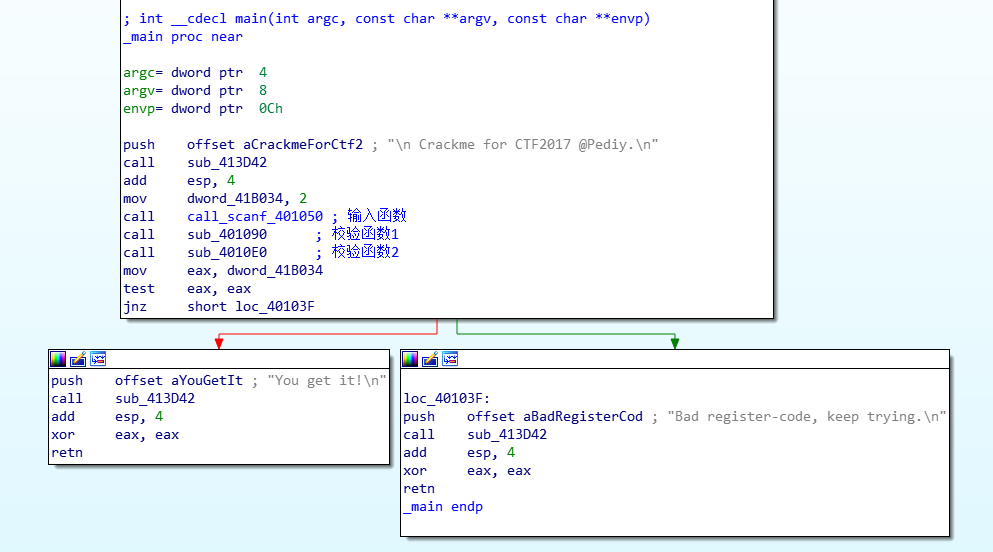Select call_scanf_401050 function name
The height and width of the screenshot is (552, 993).
[255, 216]
